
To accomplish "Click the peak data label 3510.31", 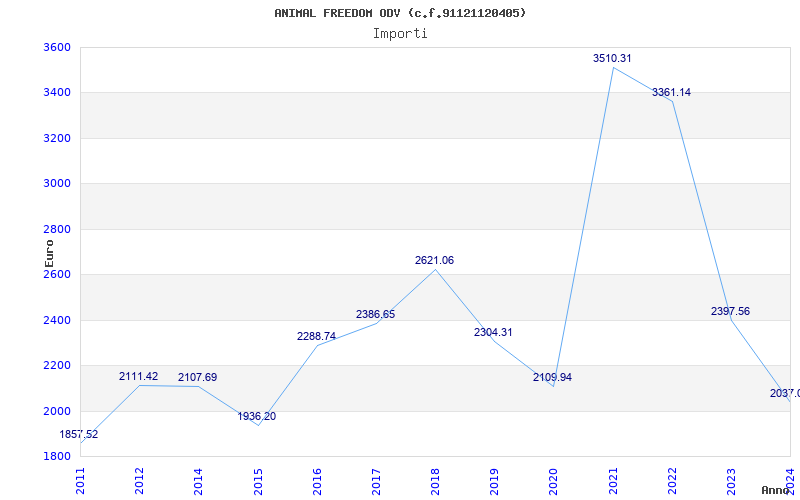I will click(x=612, y=58).
